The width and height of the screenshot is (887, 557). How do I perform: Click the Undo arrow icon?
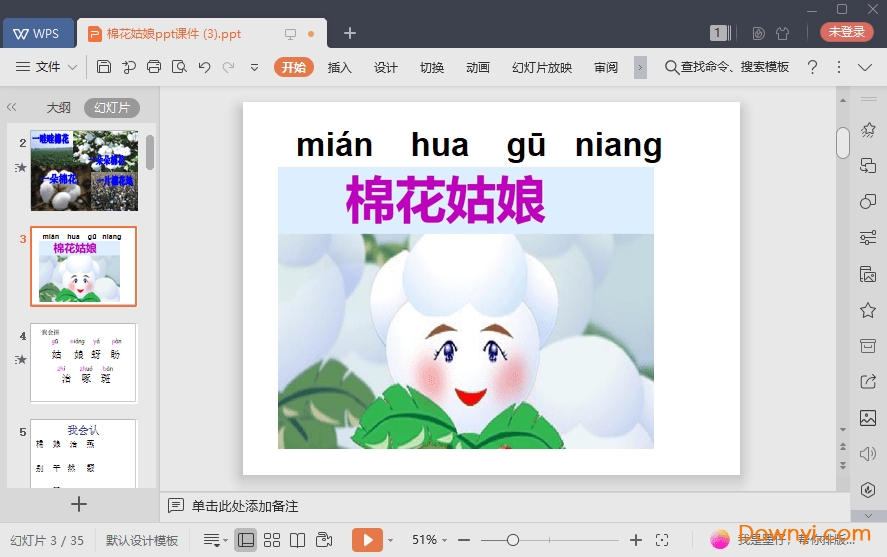(204, 67)
